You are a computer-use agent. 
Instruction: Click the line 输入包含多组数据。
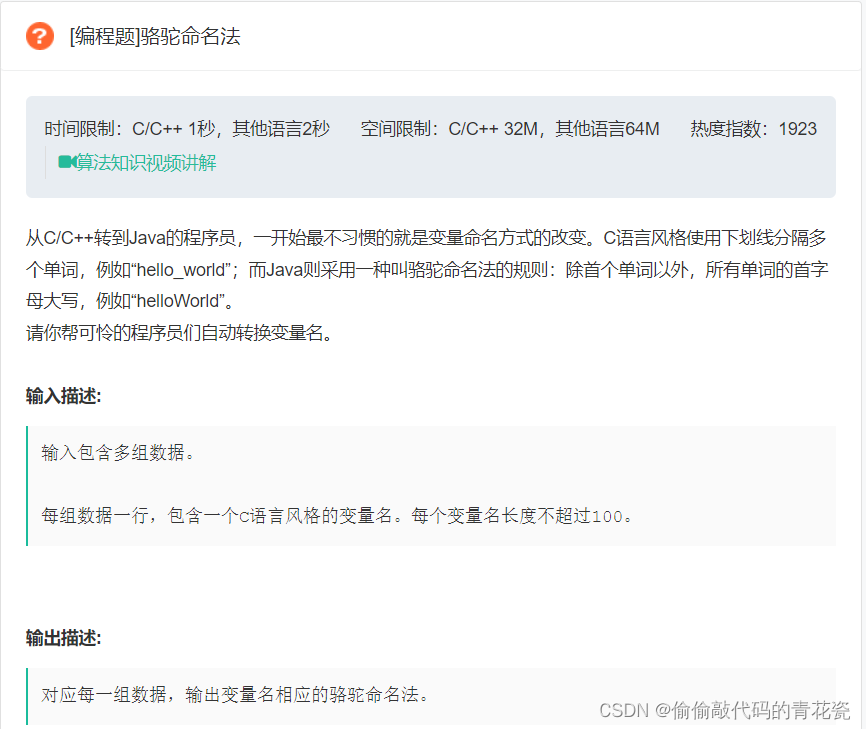pyautogui.click(x=118, y=453)
